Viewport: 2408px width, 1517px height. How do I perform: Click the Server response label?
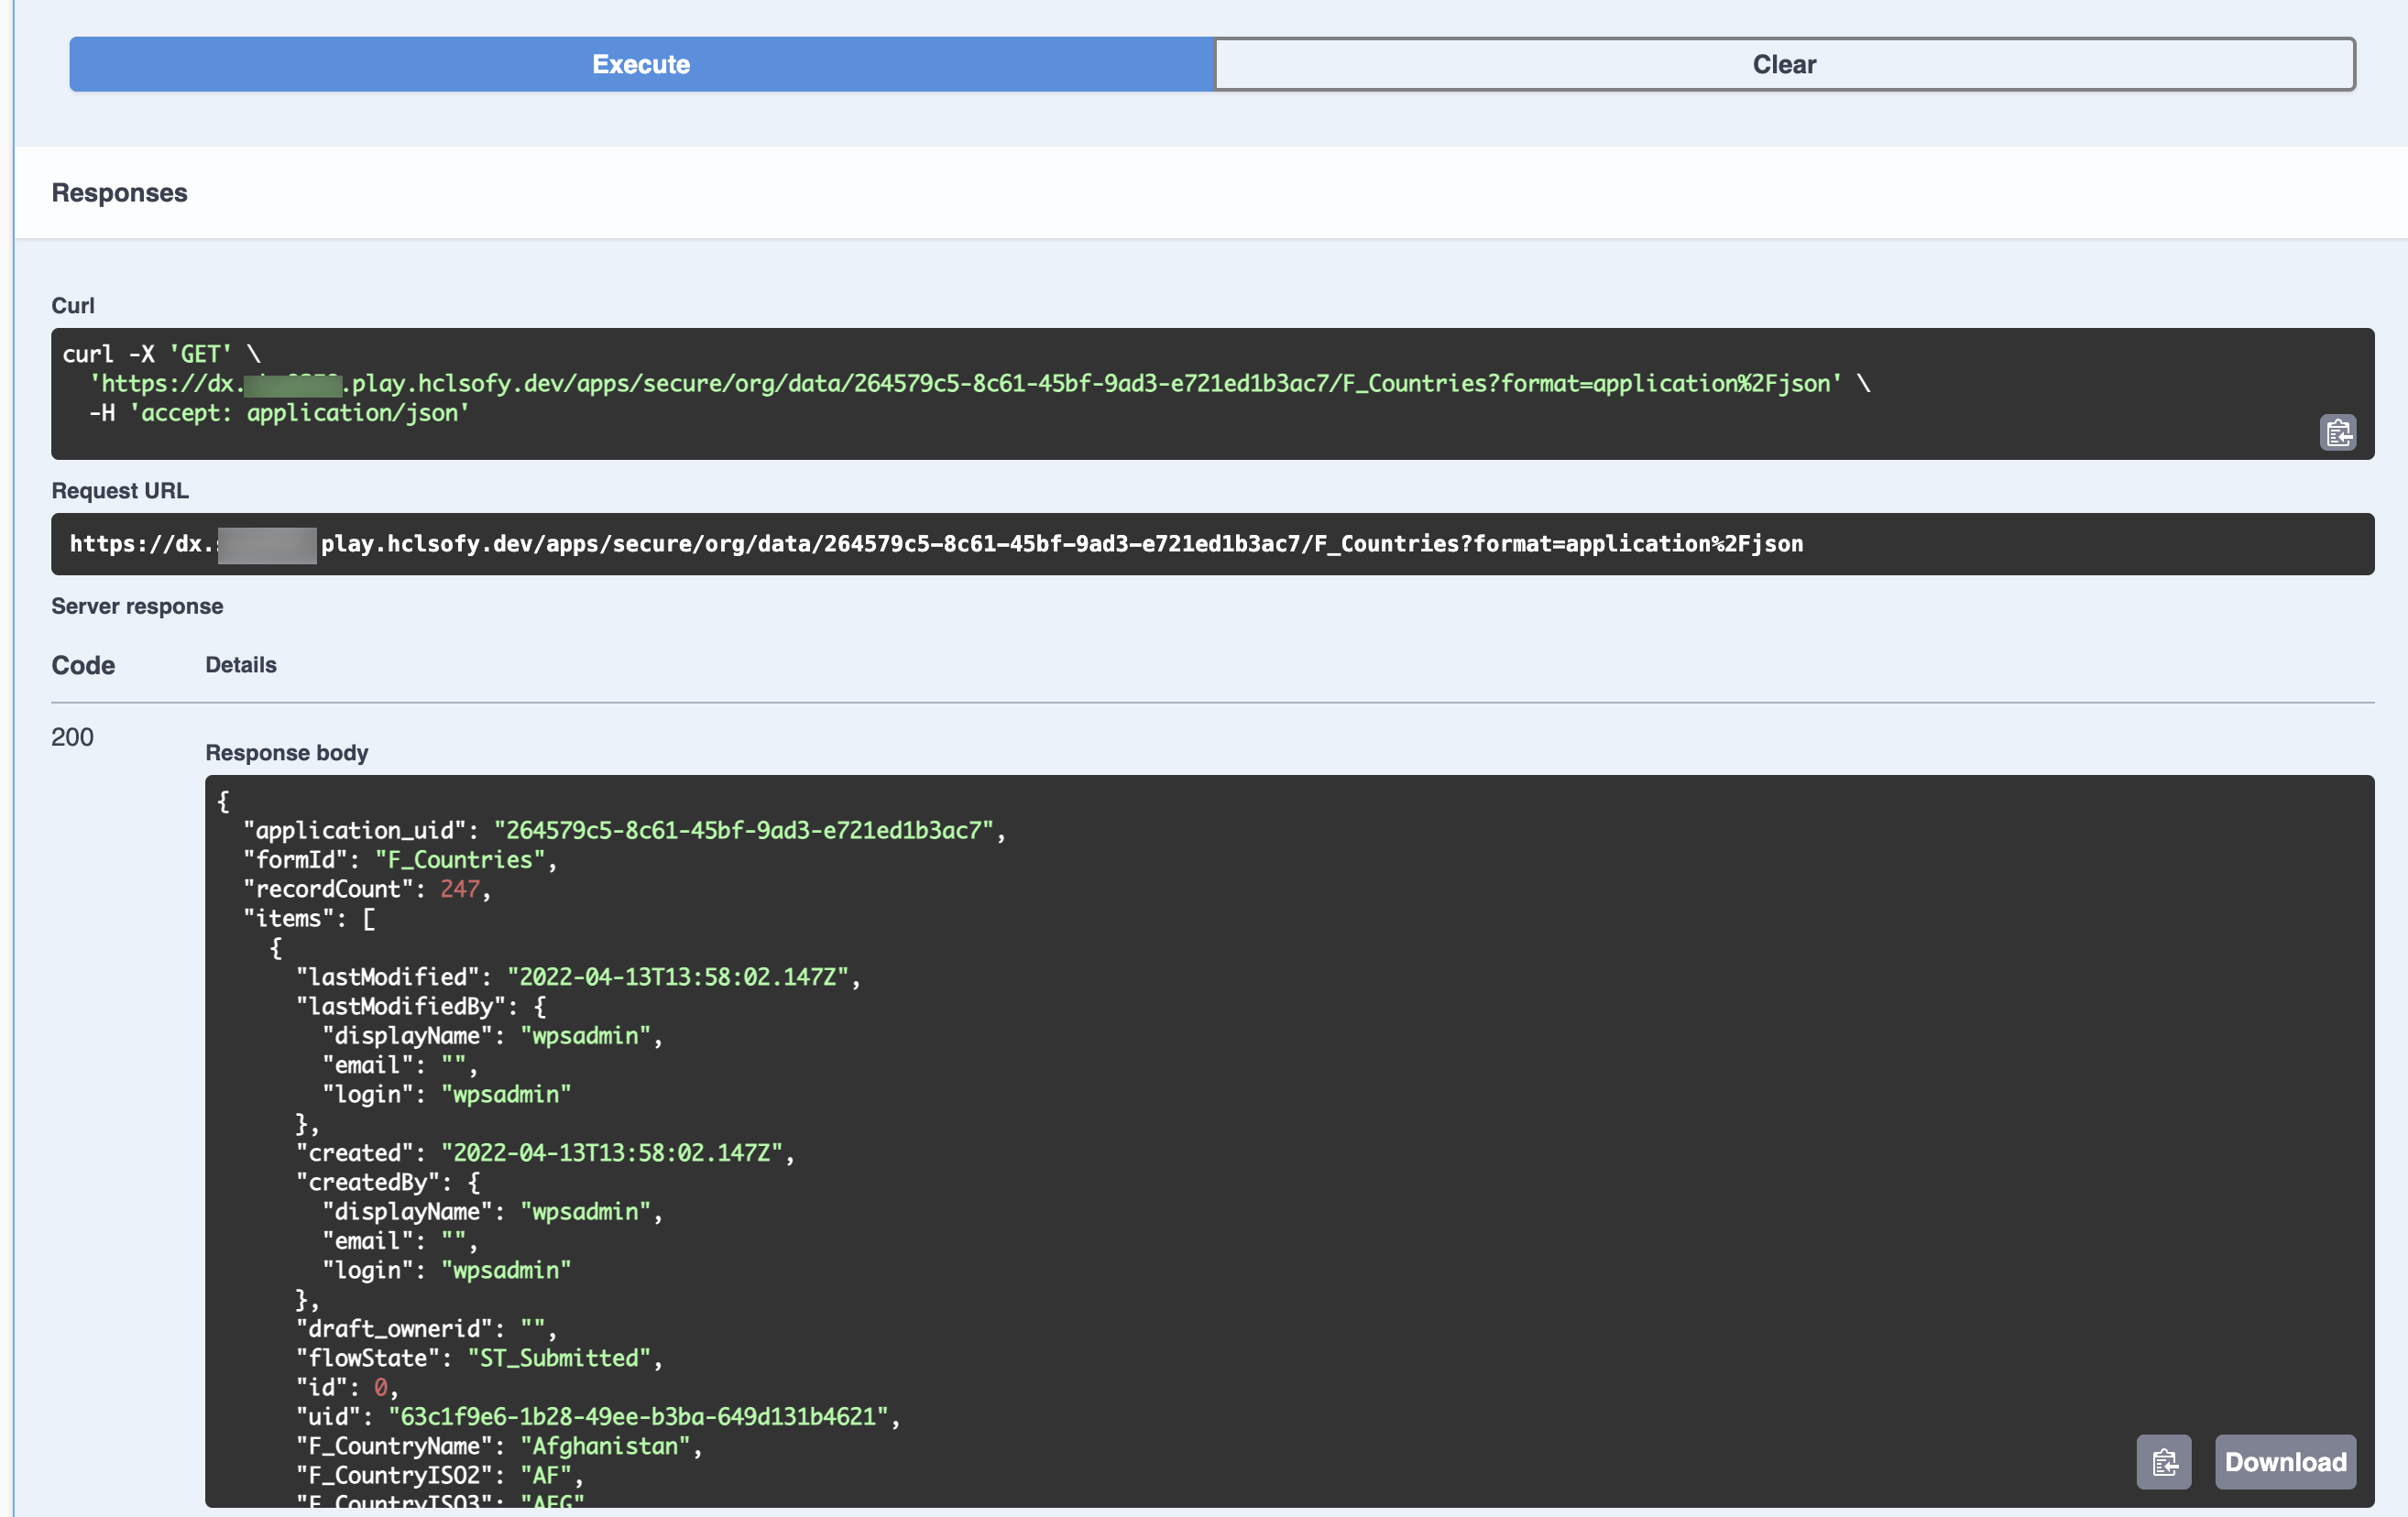(x=137, y=606)
